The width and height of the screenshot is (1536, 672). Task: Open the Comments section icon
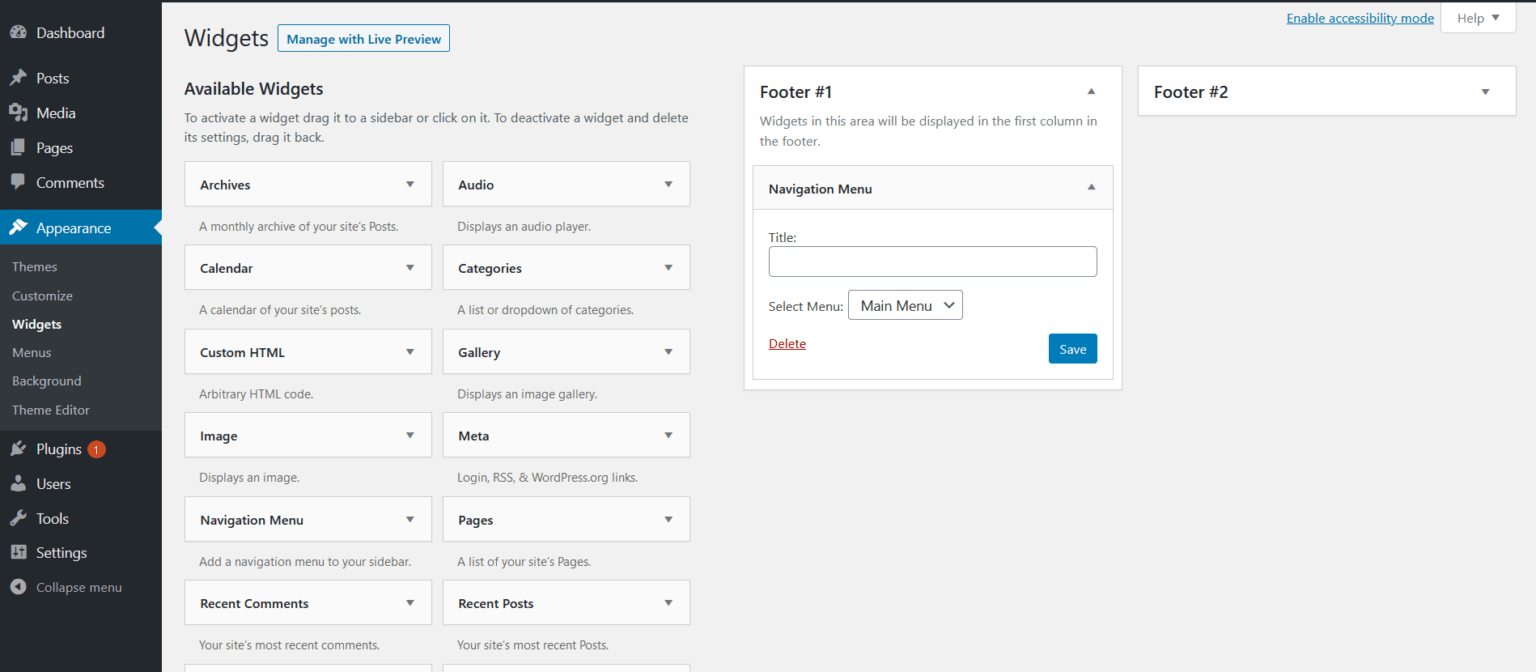(20, 182)
